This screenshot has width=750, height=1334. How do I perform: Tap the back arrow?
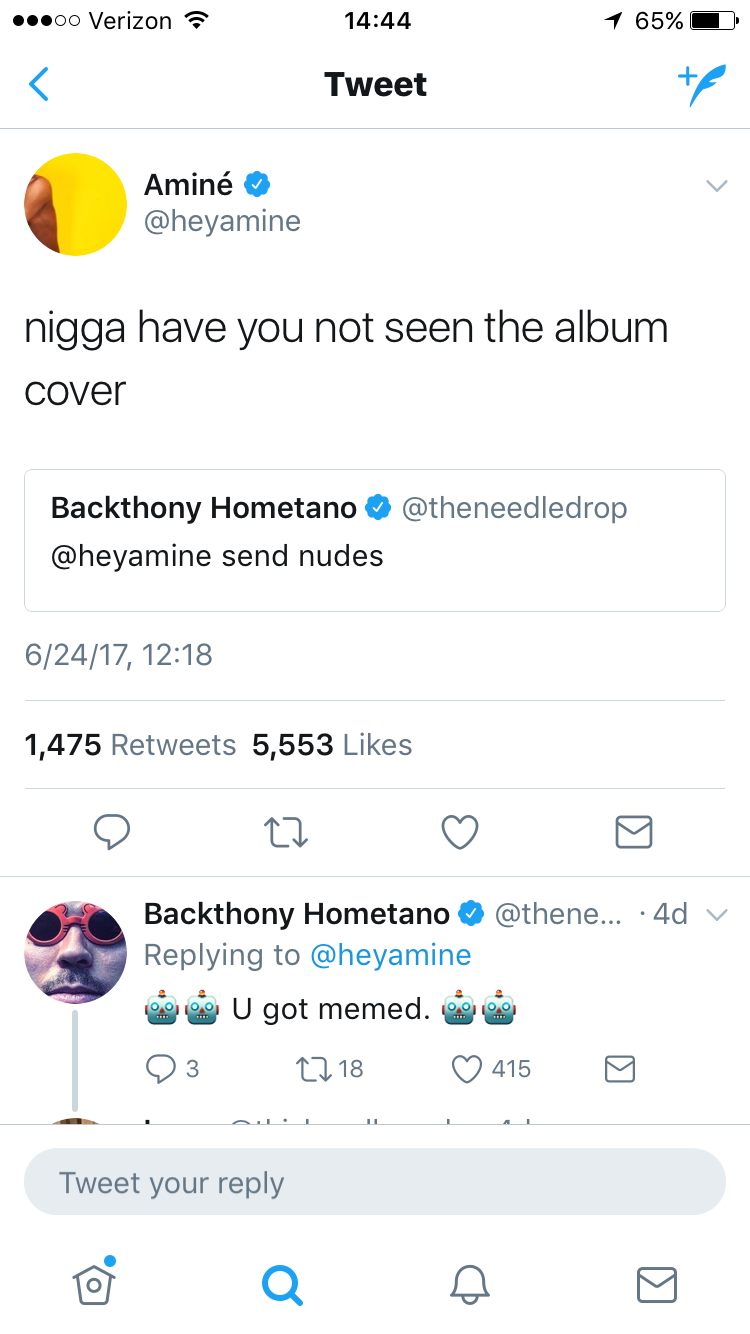pos(39,85)
